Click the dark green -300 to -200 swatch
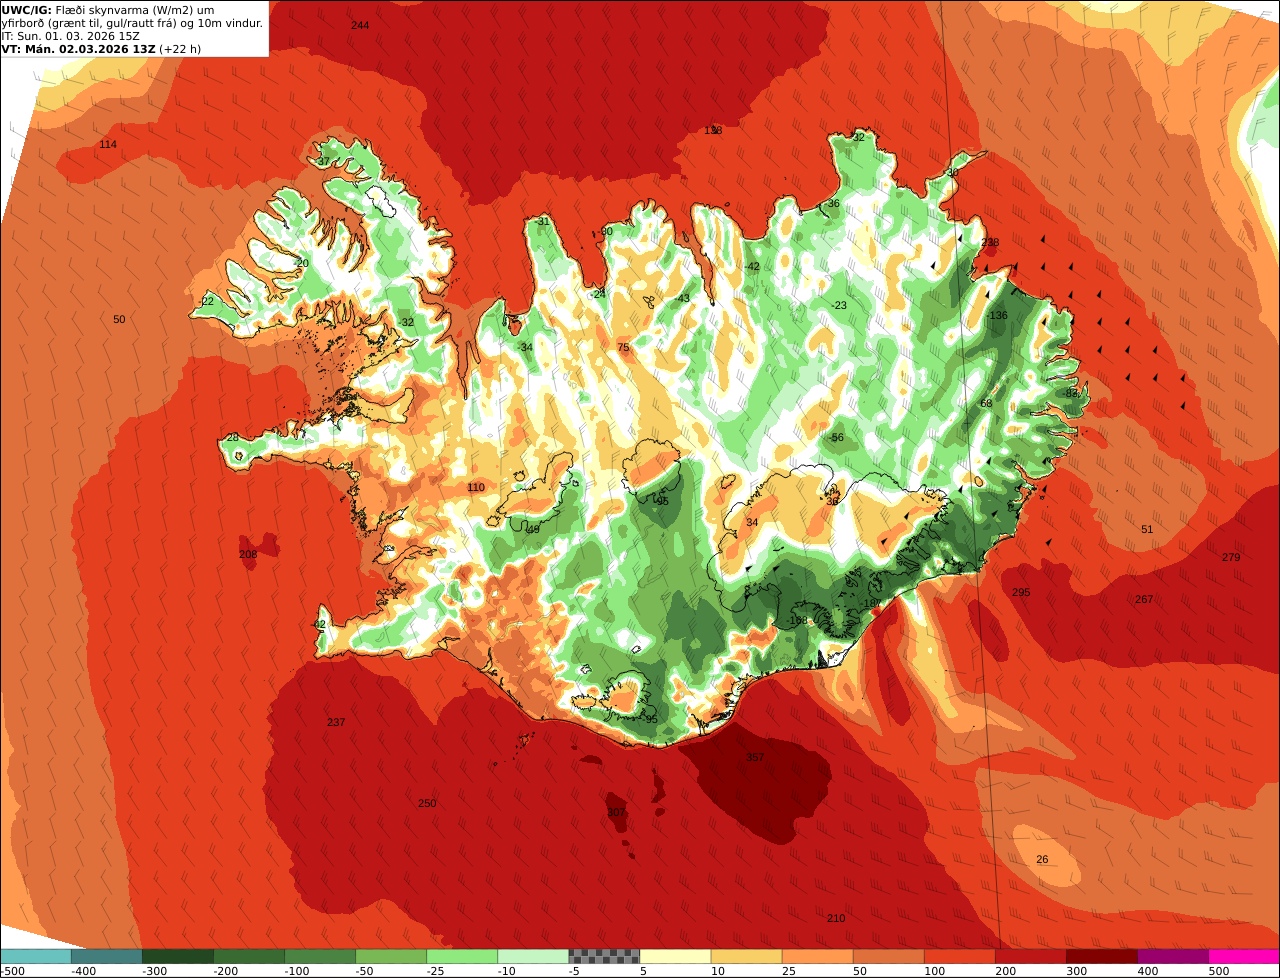The width and height of the screenshot is (1280, 978). click(x=178, y=955)
